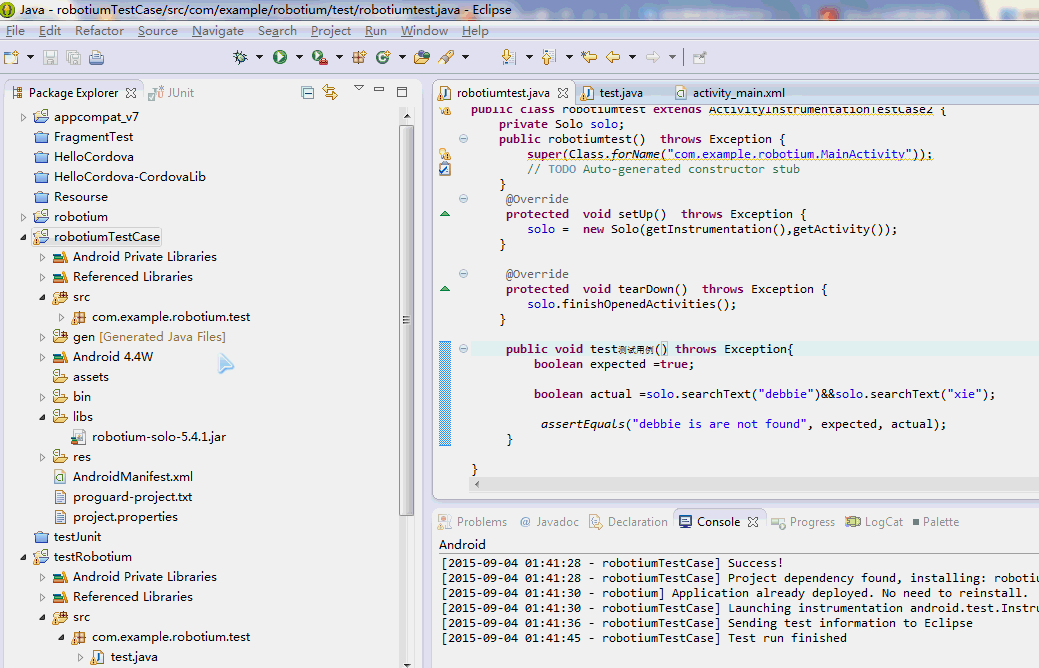Open the LogCat view tab
Viewport: 1039px width, 668px height.
coord(874,522)
